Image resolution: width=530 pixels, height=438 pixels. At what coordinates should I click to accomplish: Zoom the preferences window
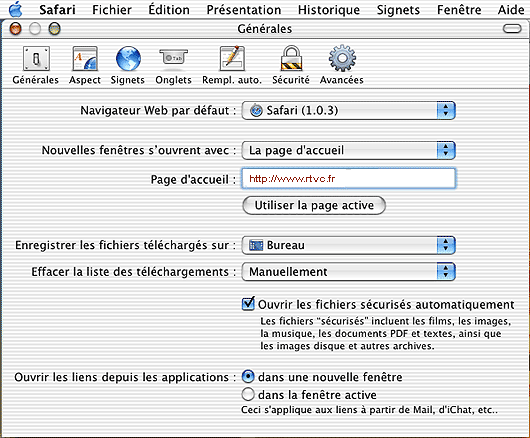54,29
